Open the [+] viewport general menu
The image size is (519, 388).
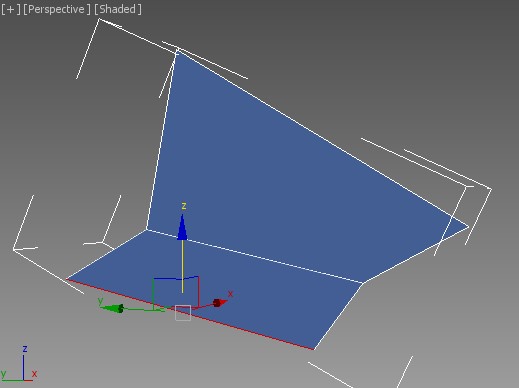pyautogui.click(x=11, y=9)
